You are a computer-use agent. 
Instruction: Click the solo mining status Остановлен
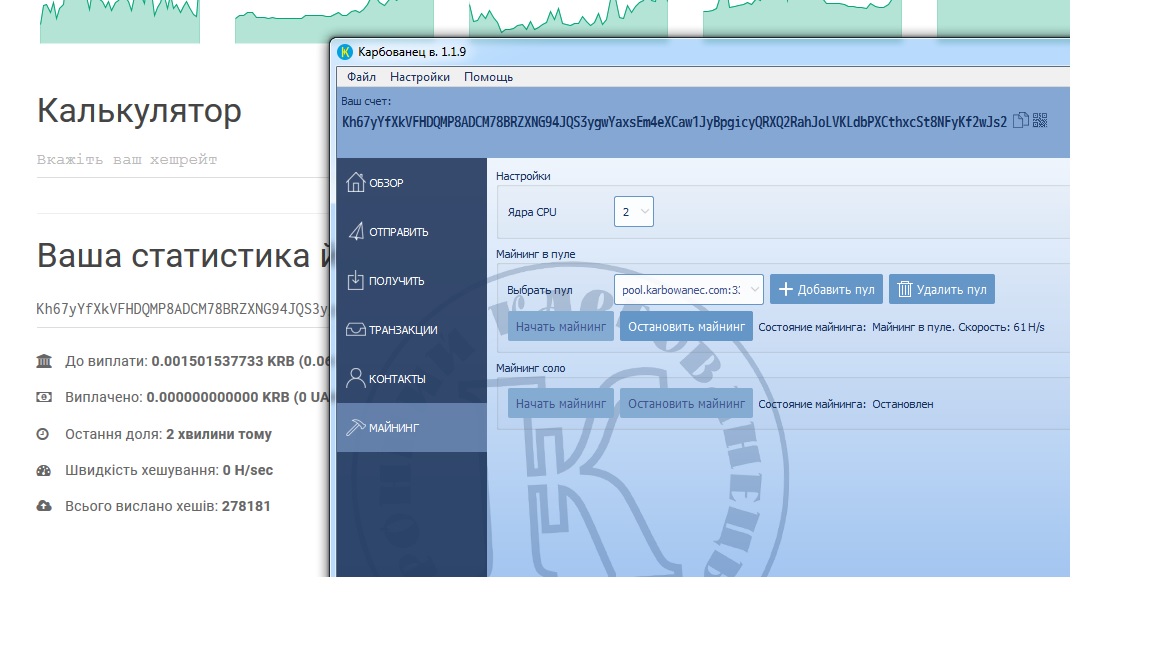click(903, 404)
